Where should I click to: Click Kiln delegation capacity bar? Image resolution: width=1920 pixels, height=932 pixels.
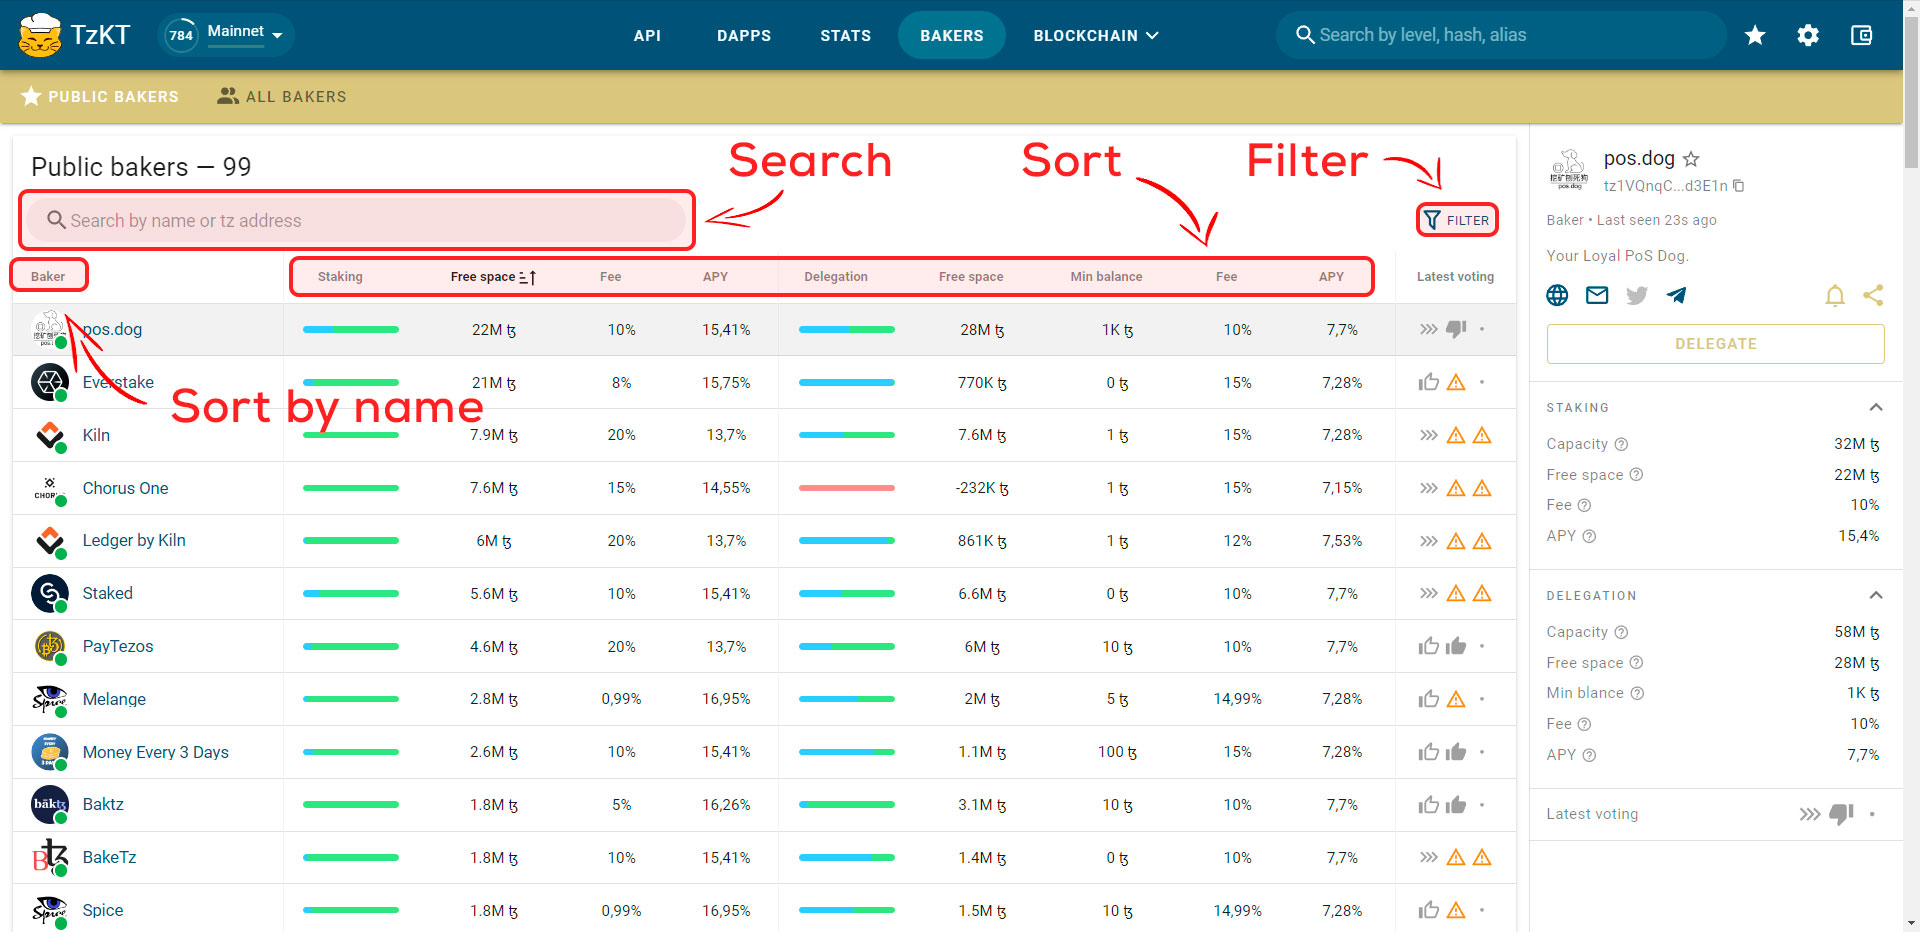pos(847,435)
